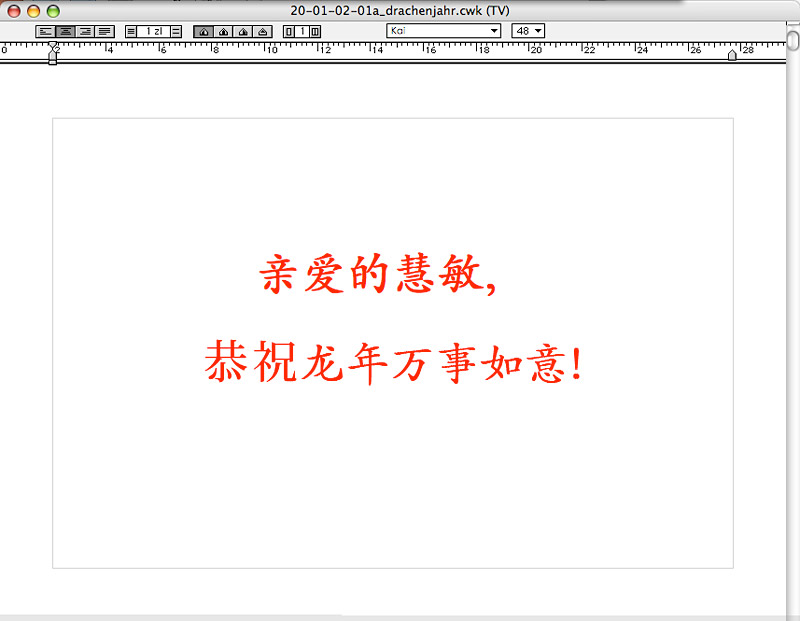Increase line spacing
The height and width of the screenshot is (621, 800).
point(176,32)
